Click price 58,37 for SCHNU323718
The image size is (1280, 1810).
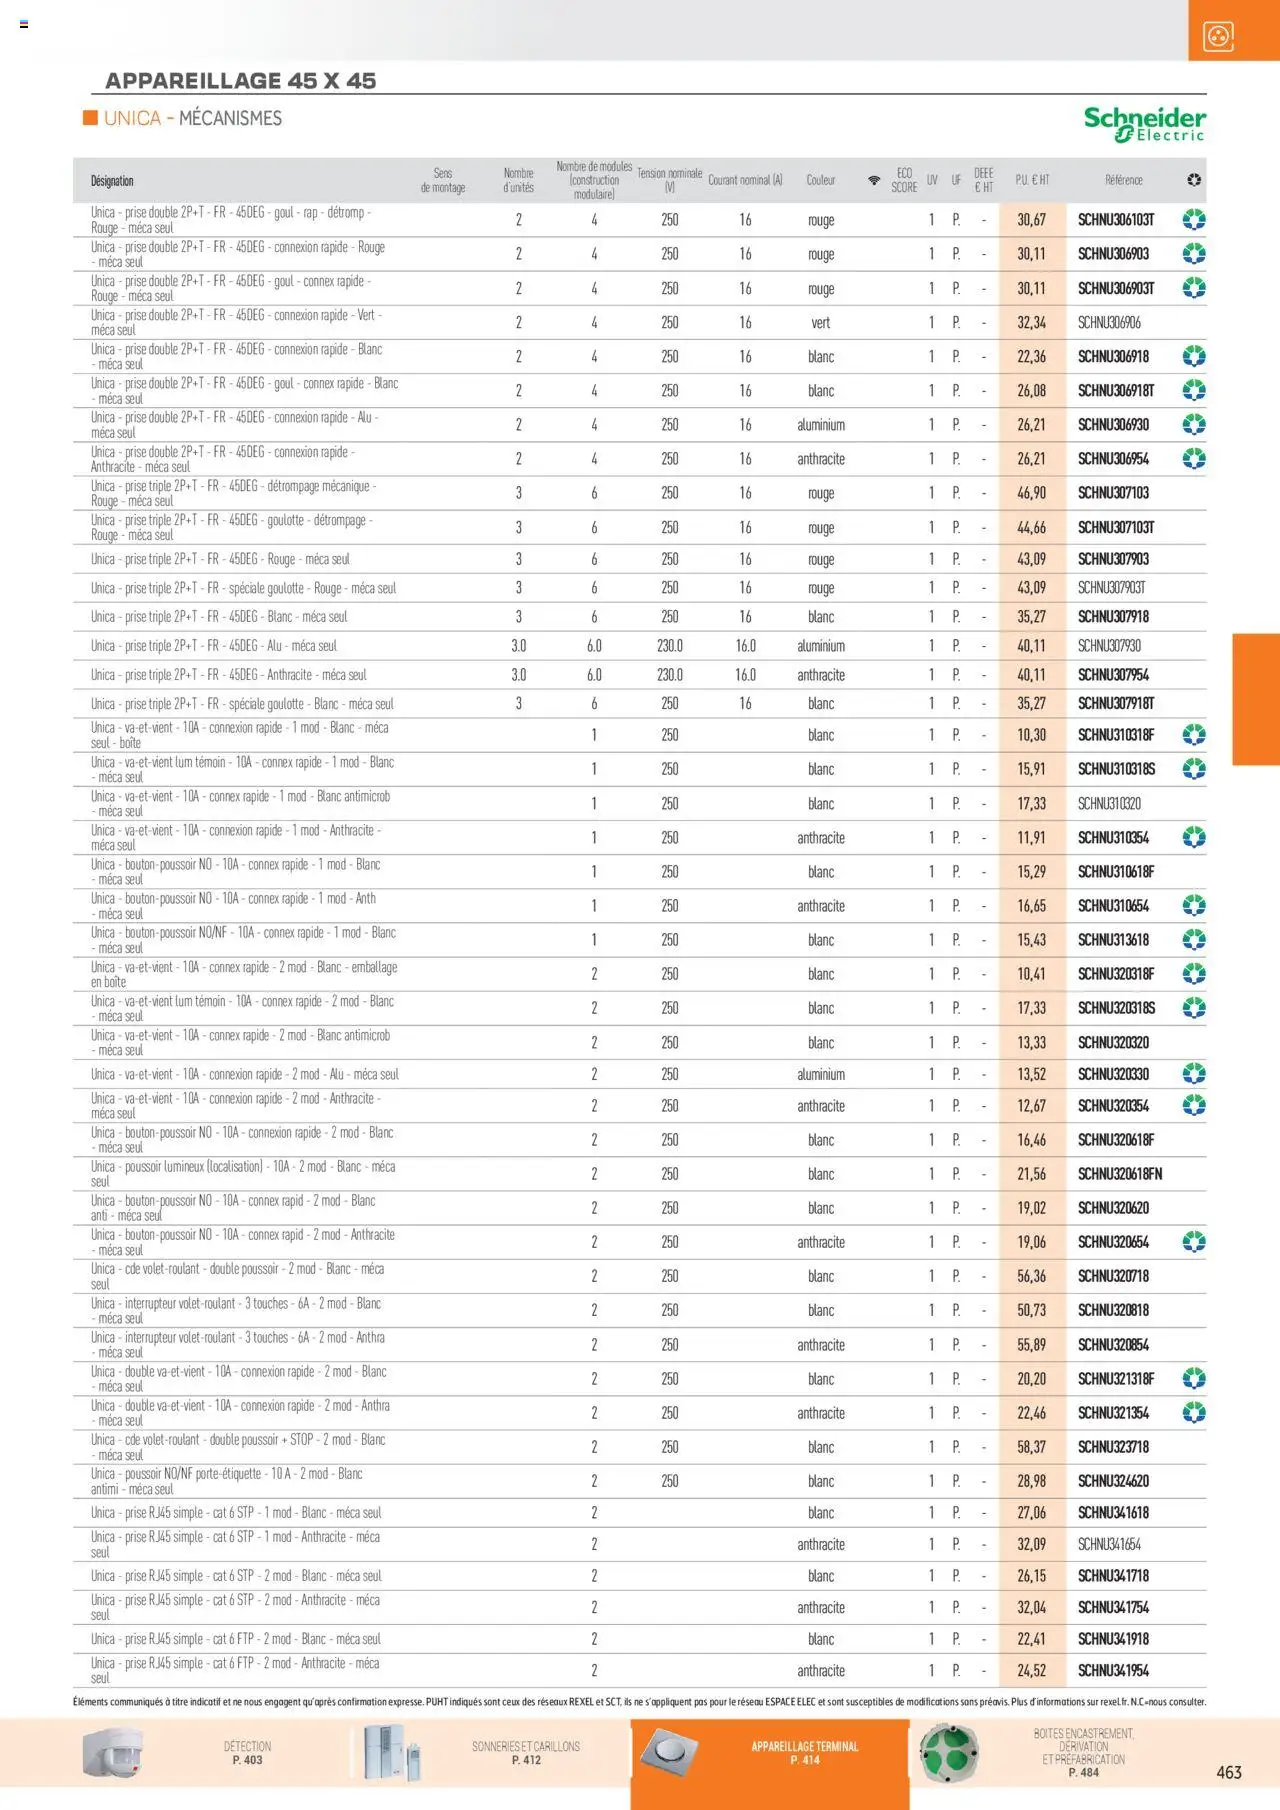click(1032, 1447)
